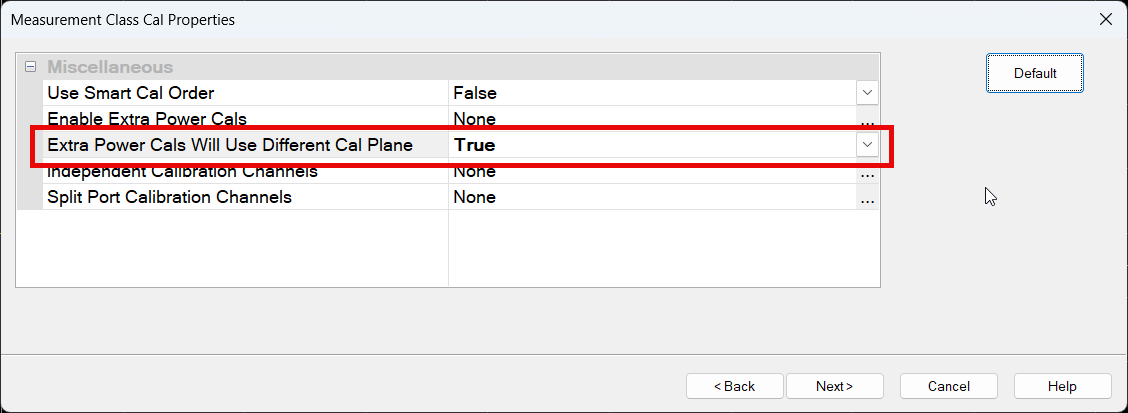Click the True value of Different Cal Plane

coord(474,145)
